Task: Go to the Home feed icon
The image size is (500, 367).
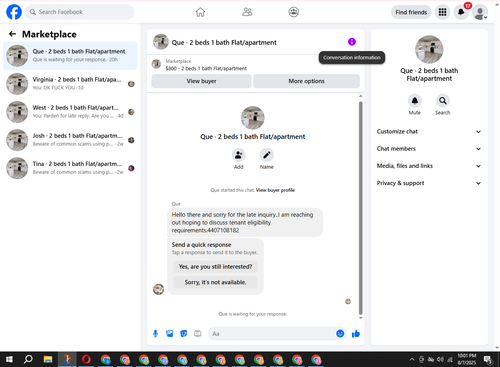Action: point(200,12)
